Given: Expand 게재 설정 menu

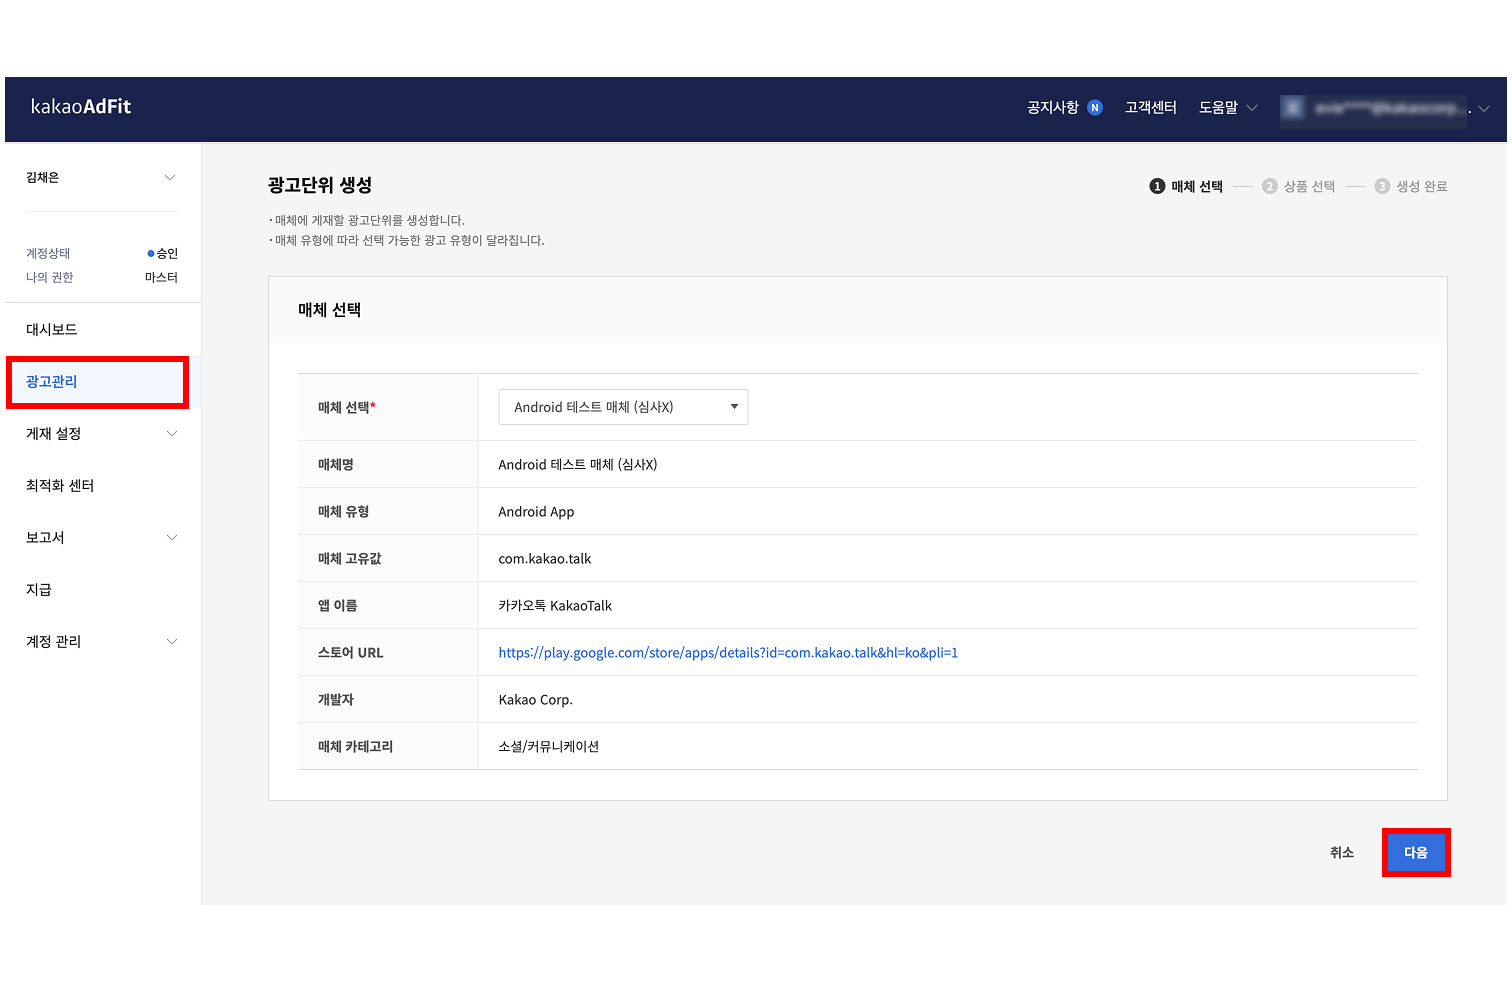Looking at the screenshot, I should tap(101, 433).
